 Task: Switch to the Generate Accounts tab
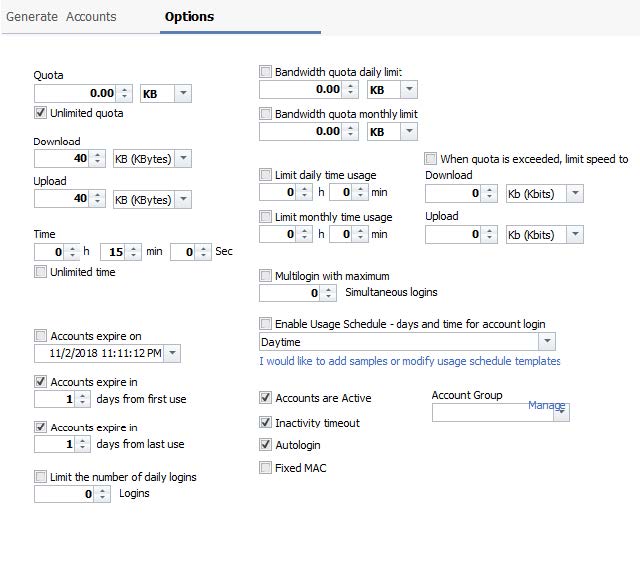pyautogui.click(x=61, y=17)
